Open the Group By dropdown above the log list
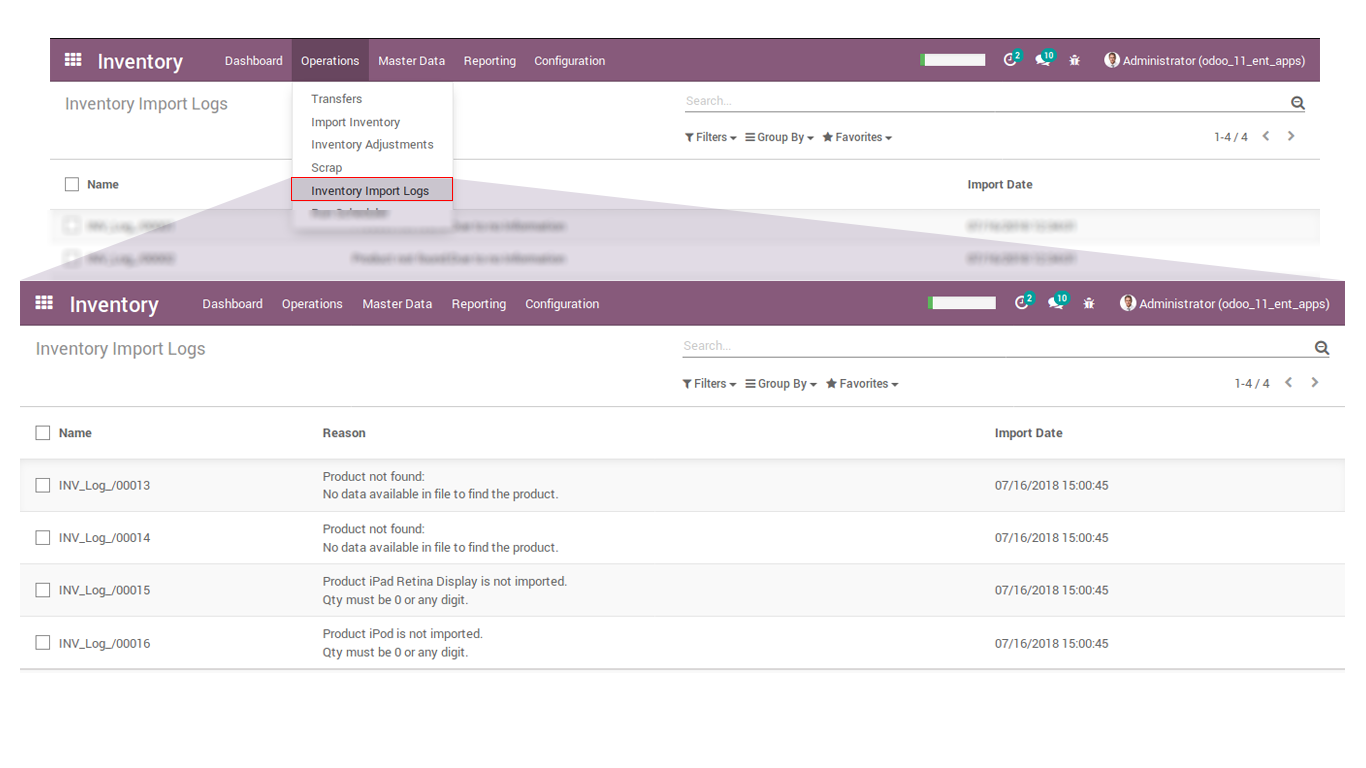 (x=781, y=384)
